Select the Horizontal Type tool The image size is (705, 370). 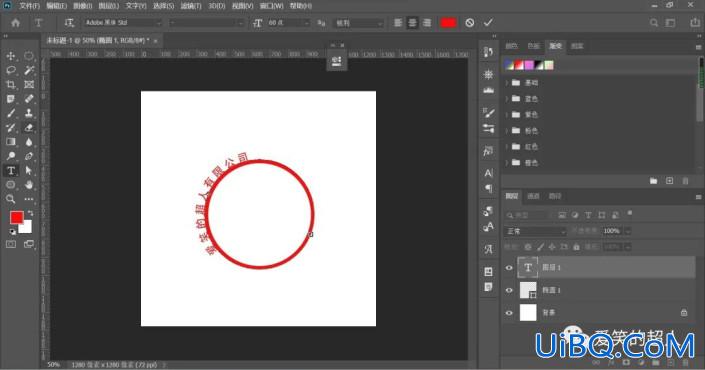[11, 170]
